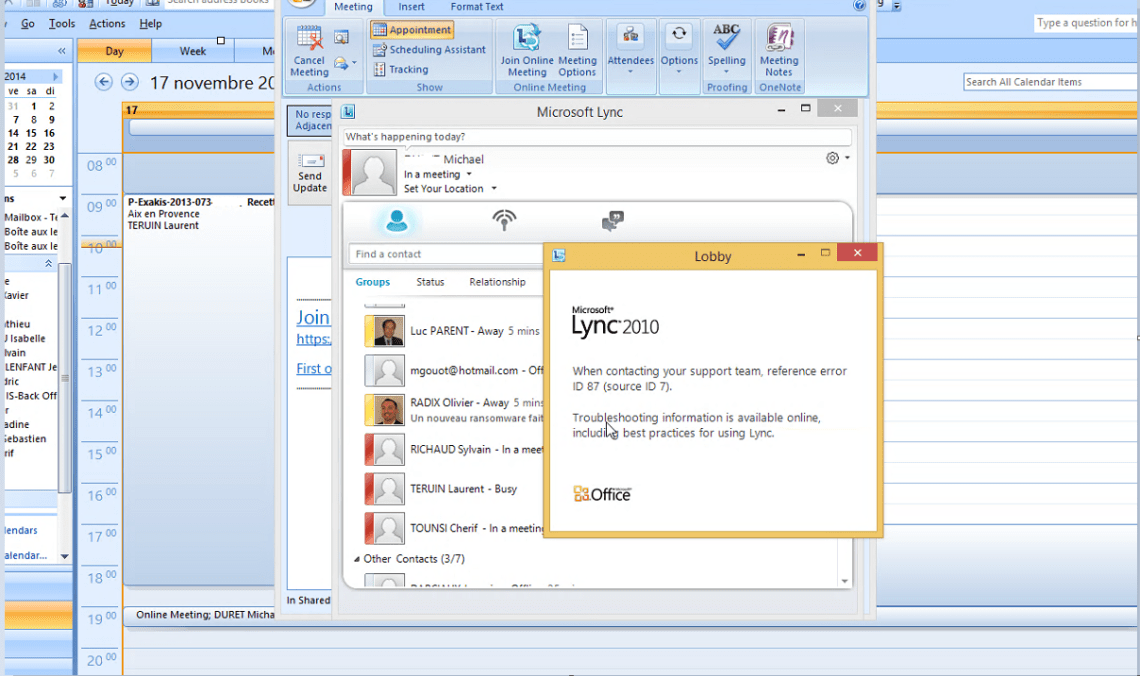Open Meeting Notes in OneNote

coord(778,49)
